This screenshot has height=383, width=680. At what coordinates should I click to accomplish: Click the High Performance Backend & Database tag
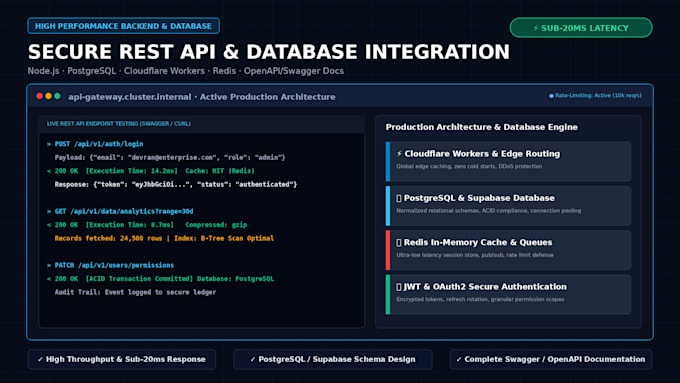click(x=123, y=26)
